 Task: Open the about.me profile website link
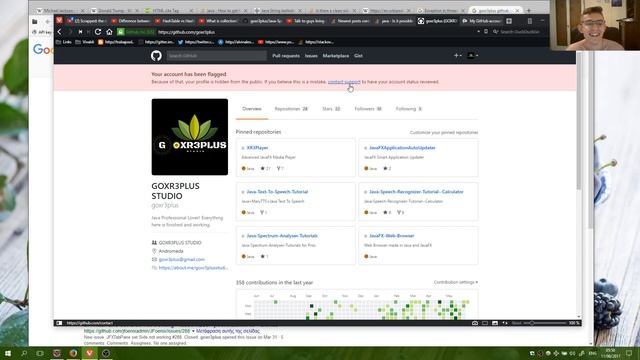pyautogui.click(x=193, y=268)
